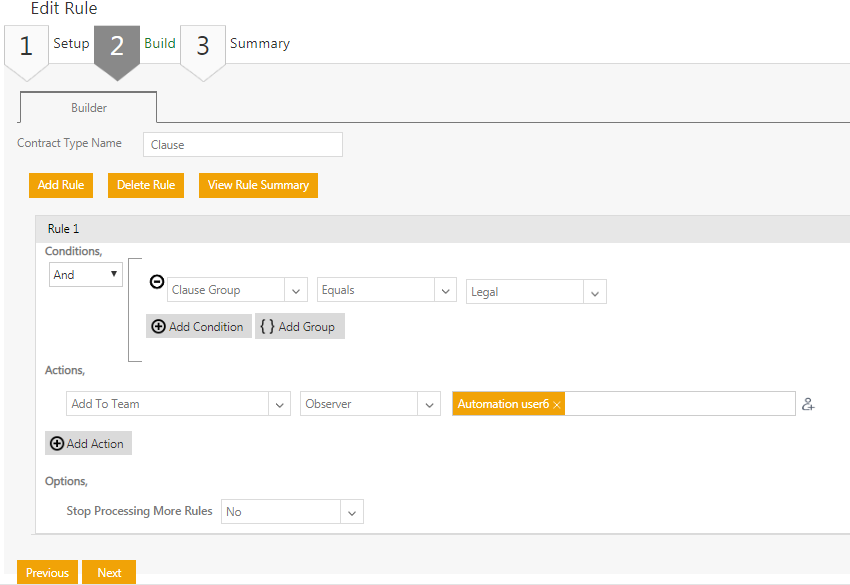Open the And condition operator dropdown
The width and height of the screenshot is (850, 585).
pyautogui.click(x=86, y=274)
